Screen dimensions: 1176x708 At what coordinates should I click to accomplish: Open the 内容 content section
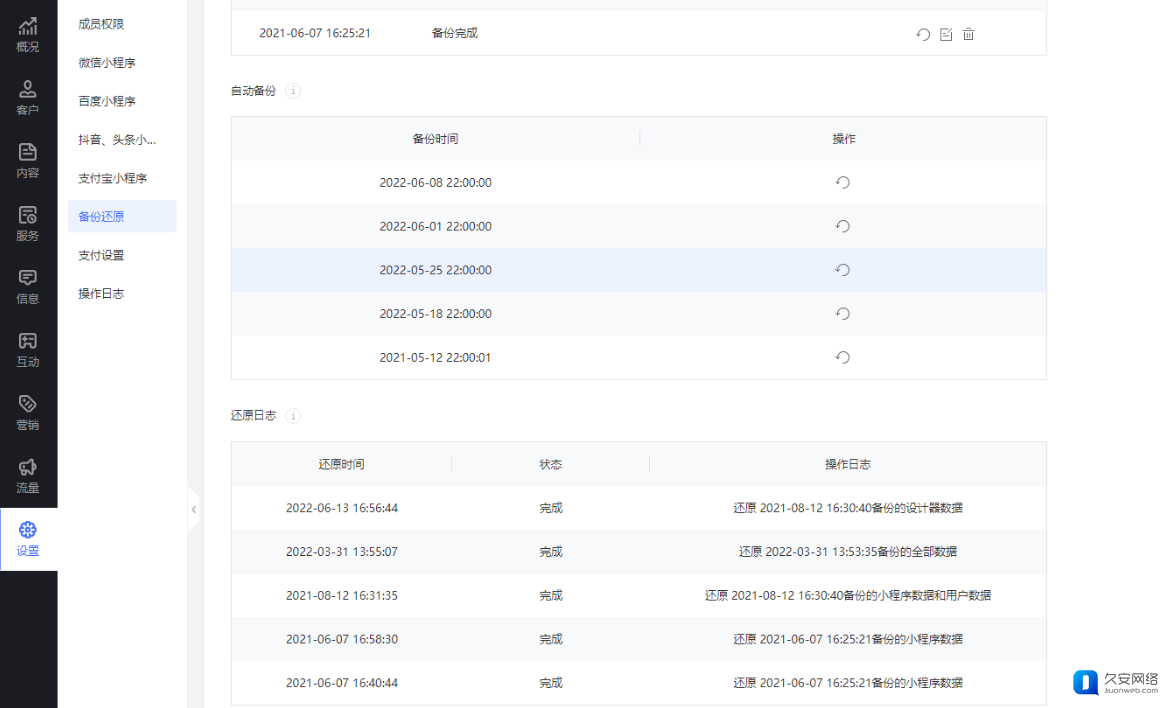28,161
